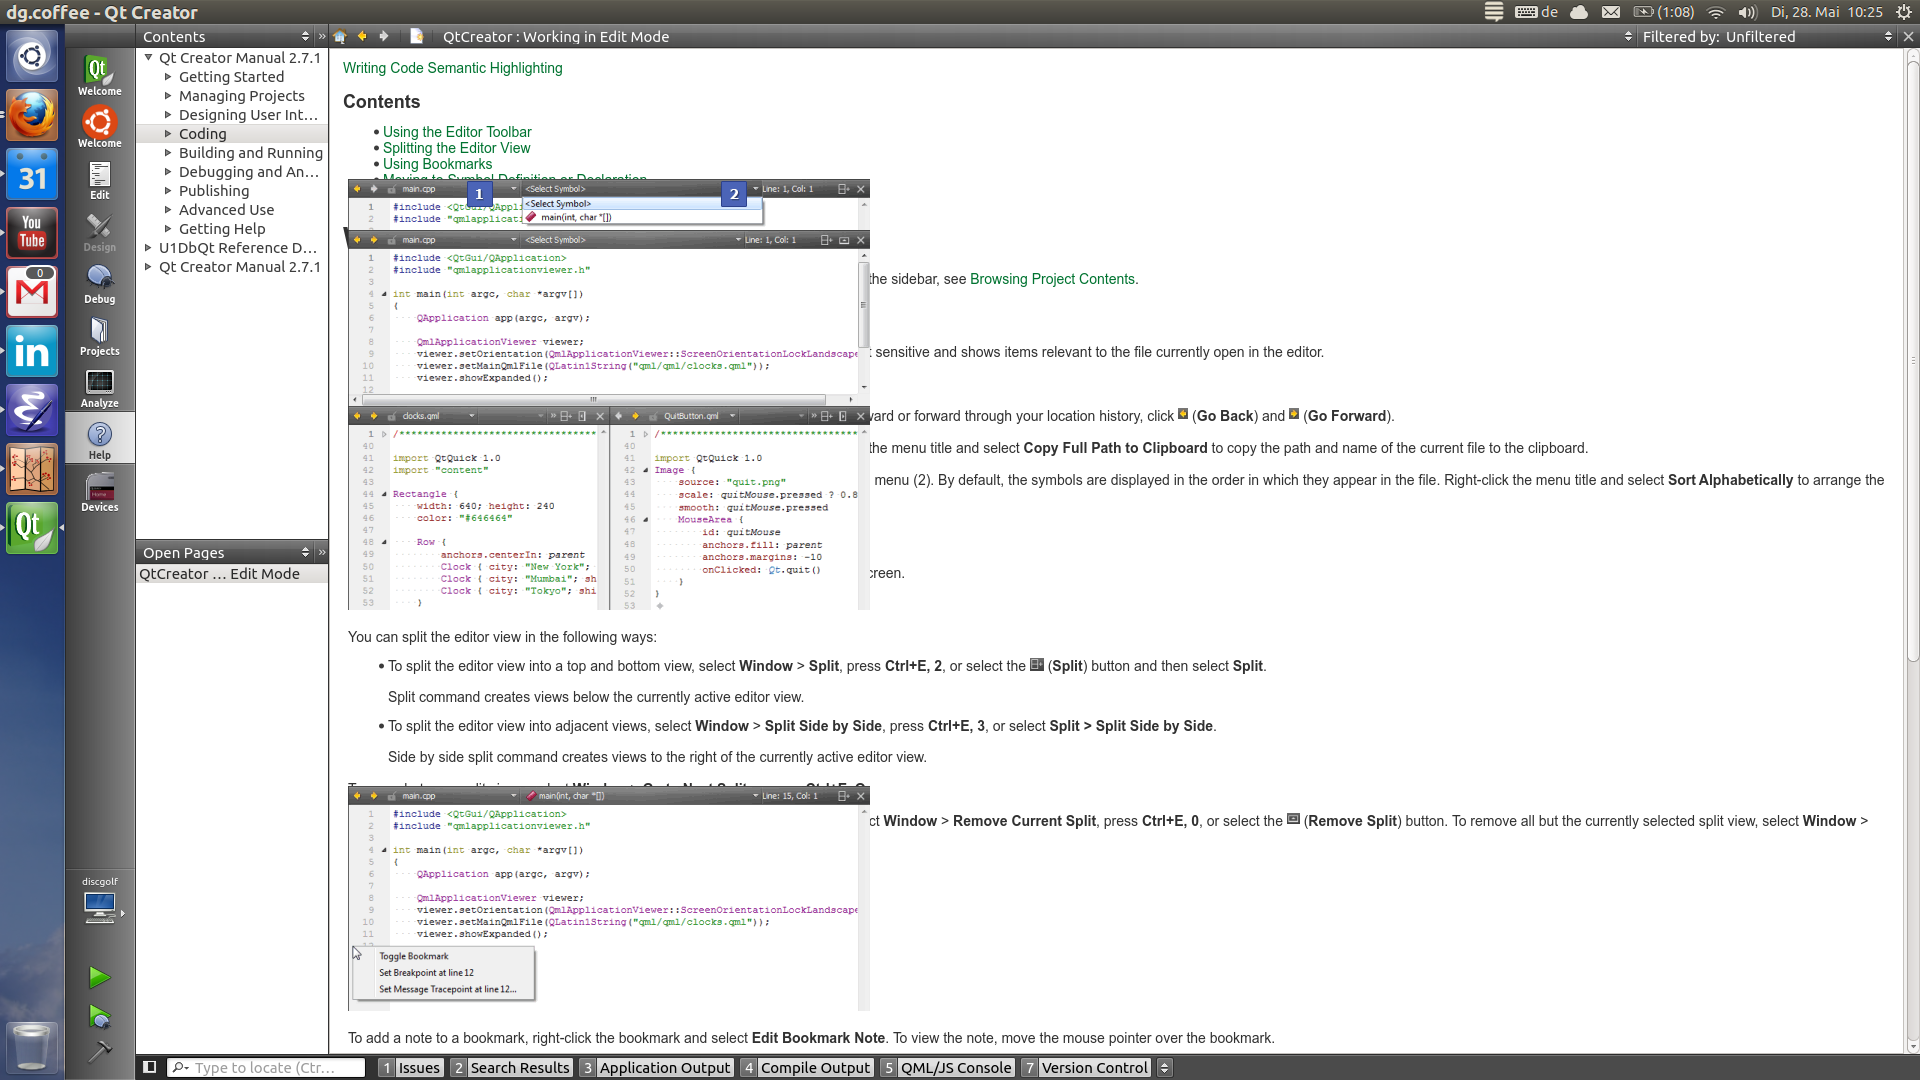Screen dimensions: 1920x1080
Task: Open the Writing Code Semantic Highlighting link
Action: coord(452,68)
